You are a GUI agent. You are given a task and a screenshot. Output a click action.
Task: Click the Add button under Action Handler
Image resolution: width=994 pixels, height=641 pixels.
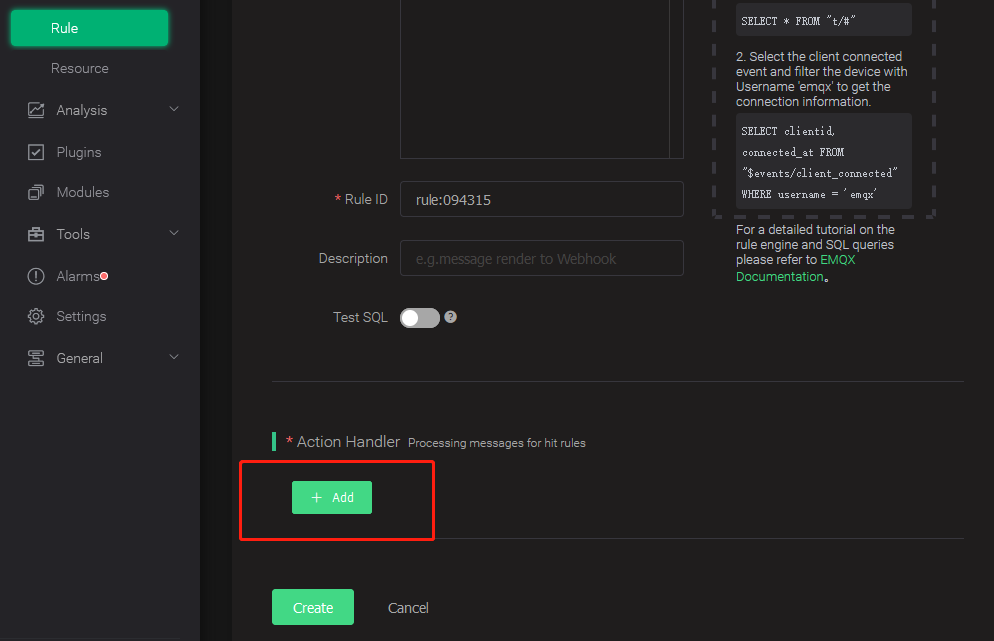pos(331,497)
